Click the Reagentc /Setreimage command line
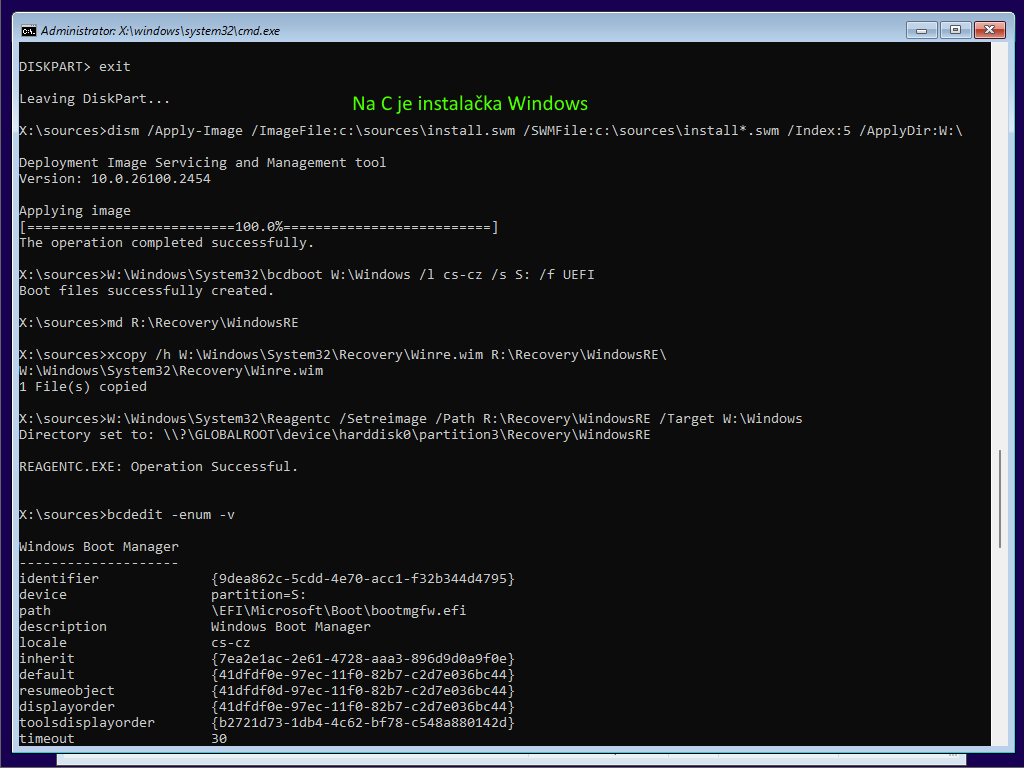 click(411, 419)
